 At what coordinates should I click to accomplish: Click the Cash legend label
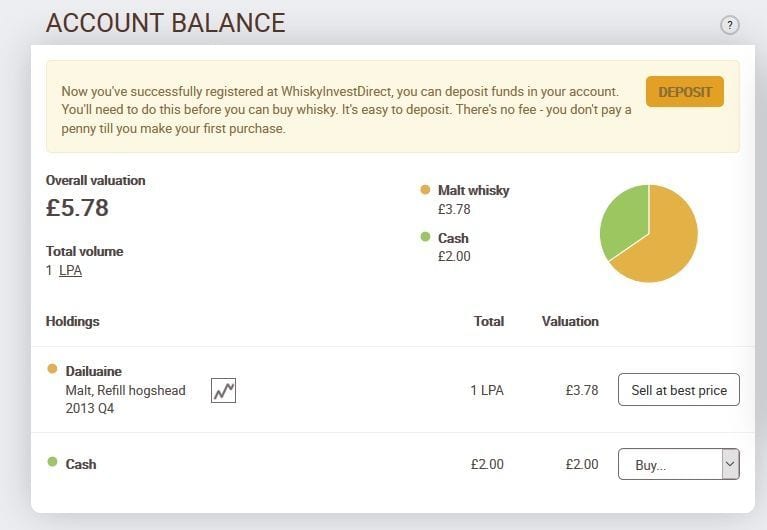pyautogui.click(x=453, y=238)
